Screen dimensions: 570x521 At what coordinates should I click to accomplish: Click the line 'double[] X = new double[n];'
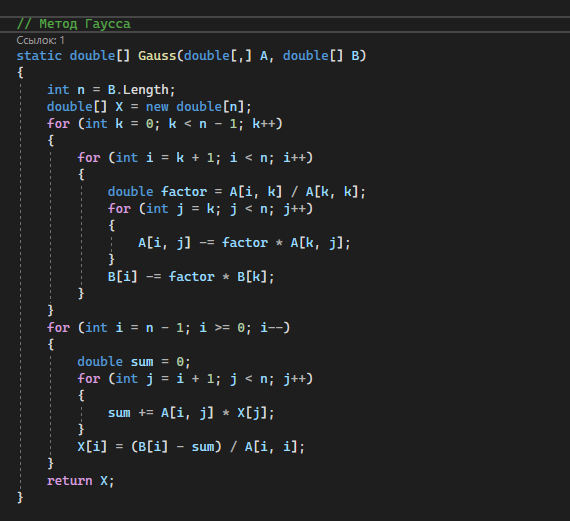(x=149, y=107)
